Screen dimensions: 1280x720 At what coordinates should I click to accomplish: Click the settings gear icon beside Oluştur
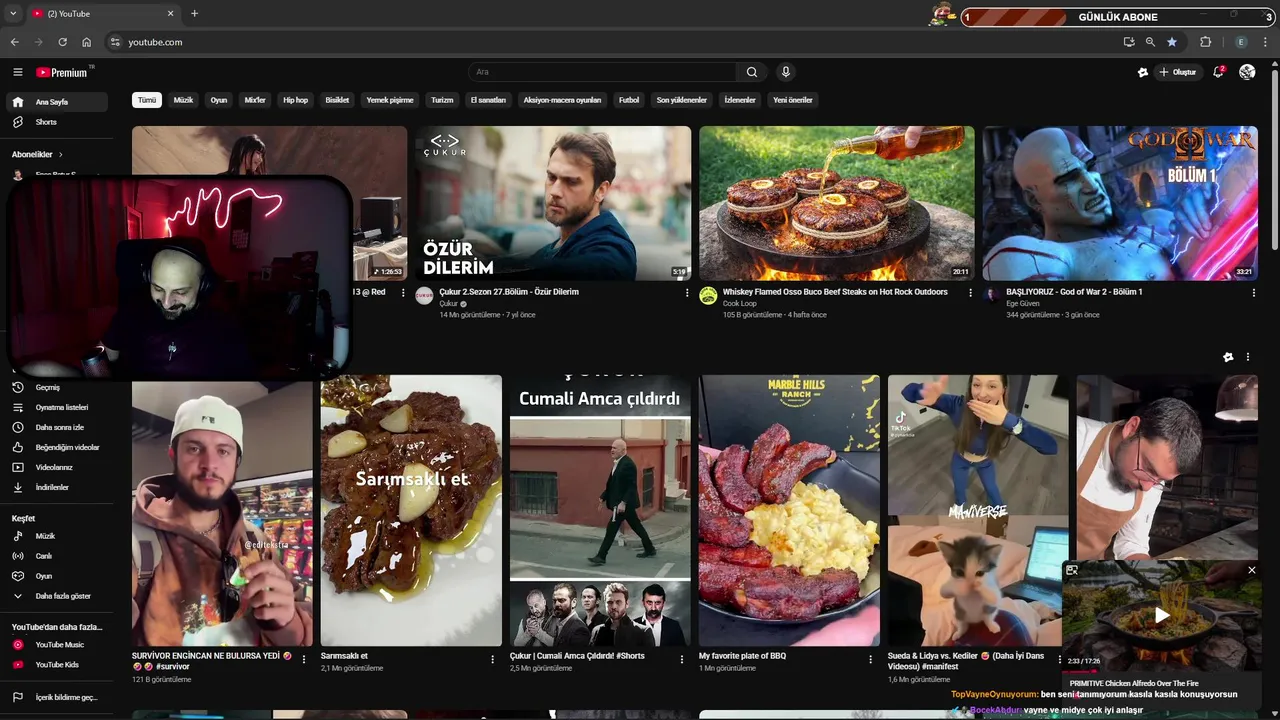tap(1143, 72)
